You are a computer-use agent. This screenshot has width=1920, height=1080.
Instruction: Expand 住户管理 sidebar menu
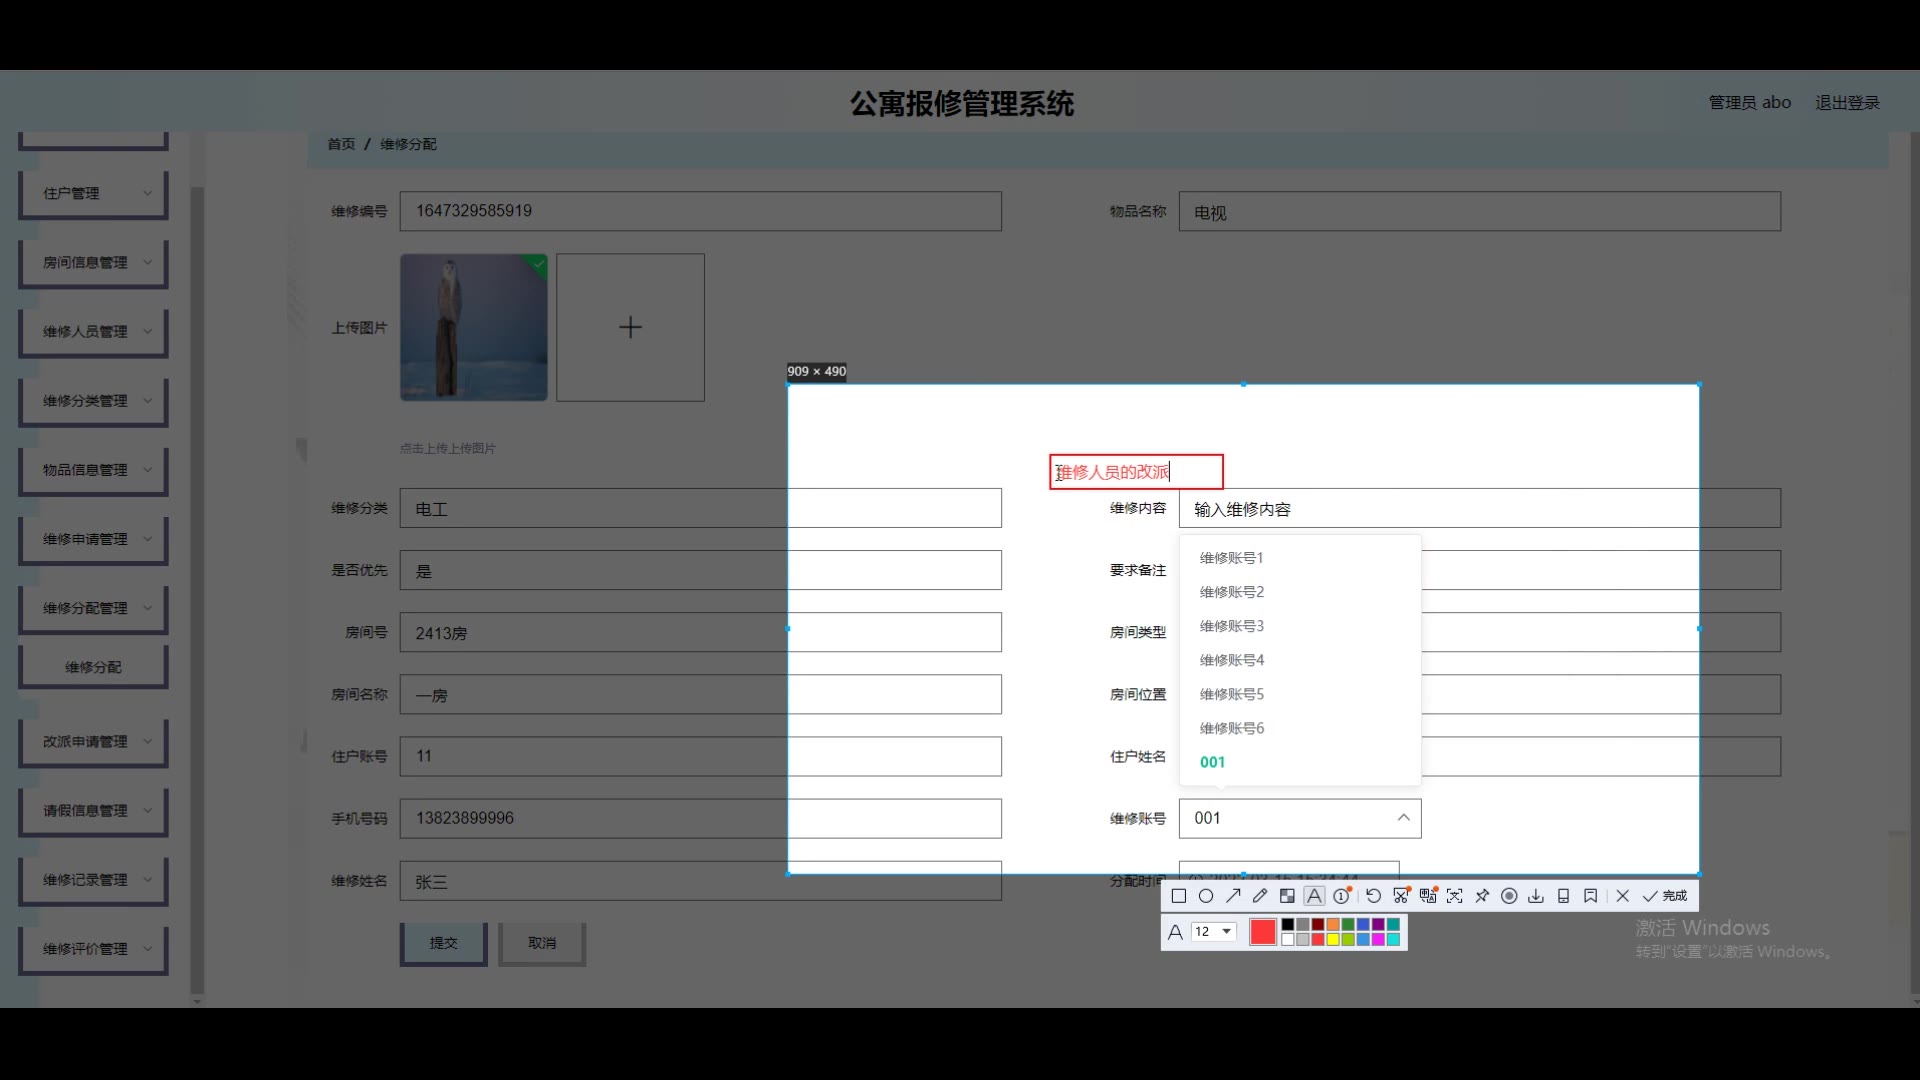pos(93,193)
